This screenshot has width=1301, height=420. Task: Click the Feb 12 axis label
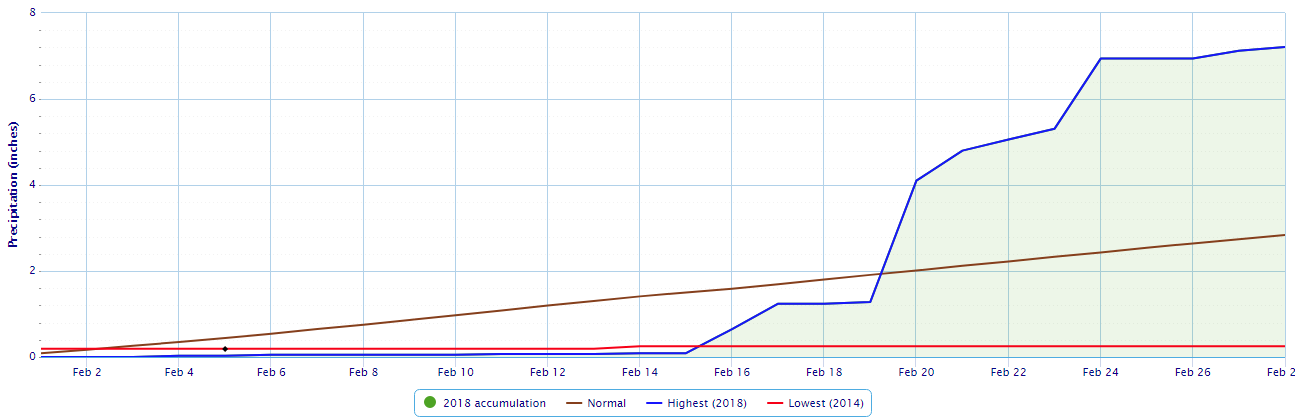pos(547,372)
